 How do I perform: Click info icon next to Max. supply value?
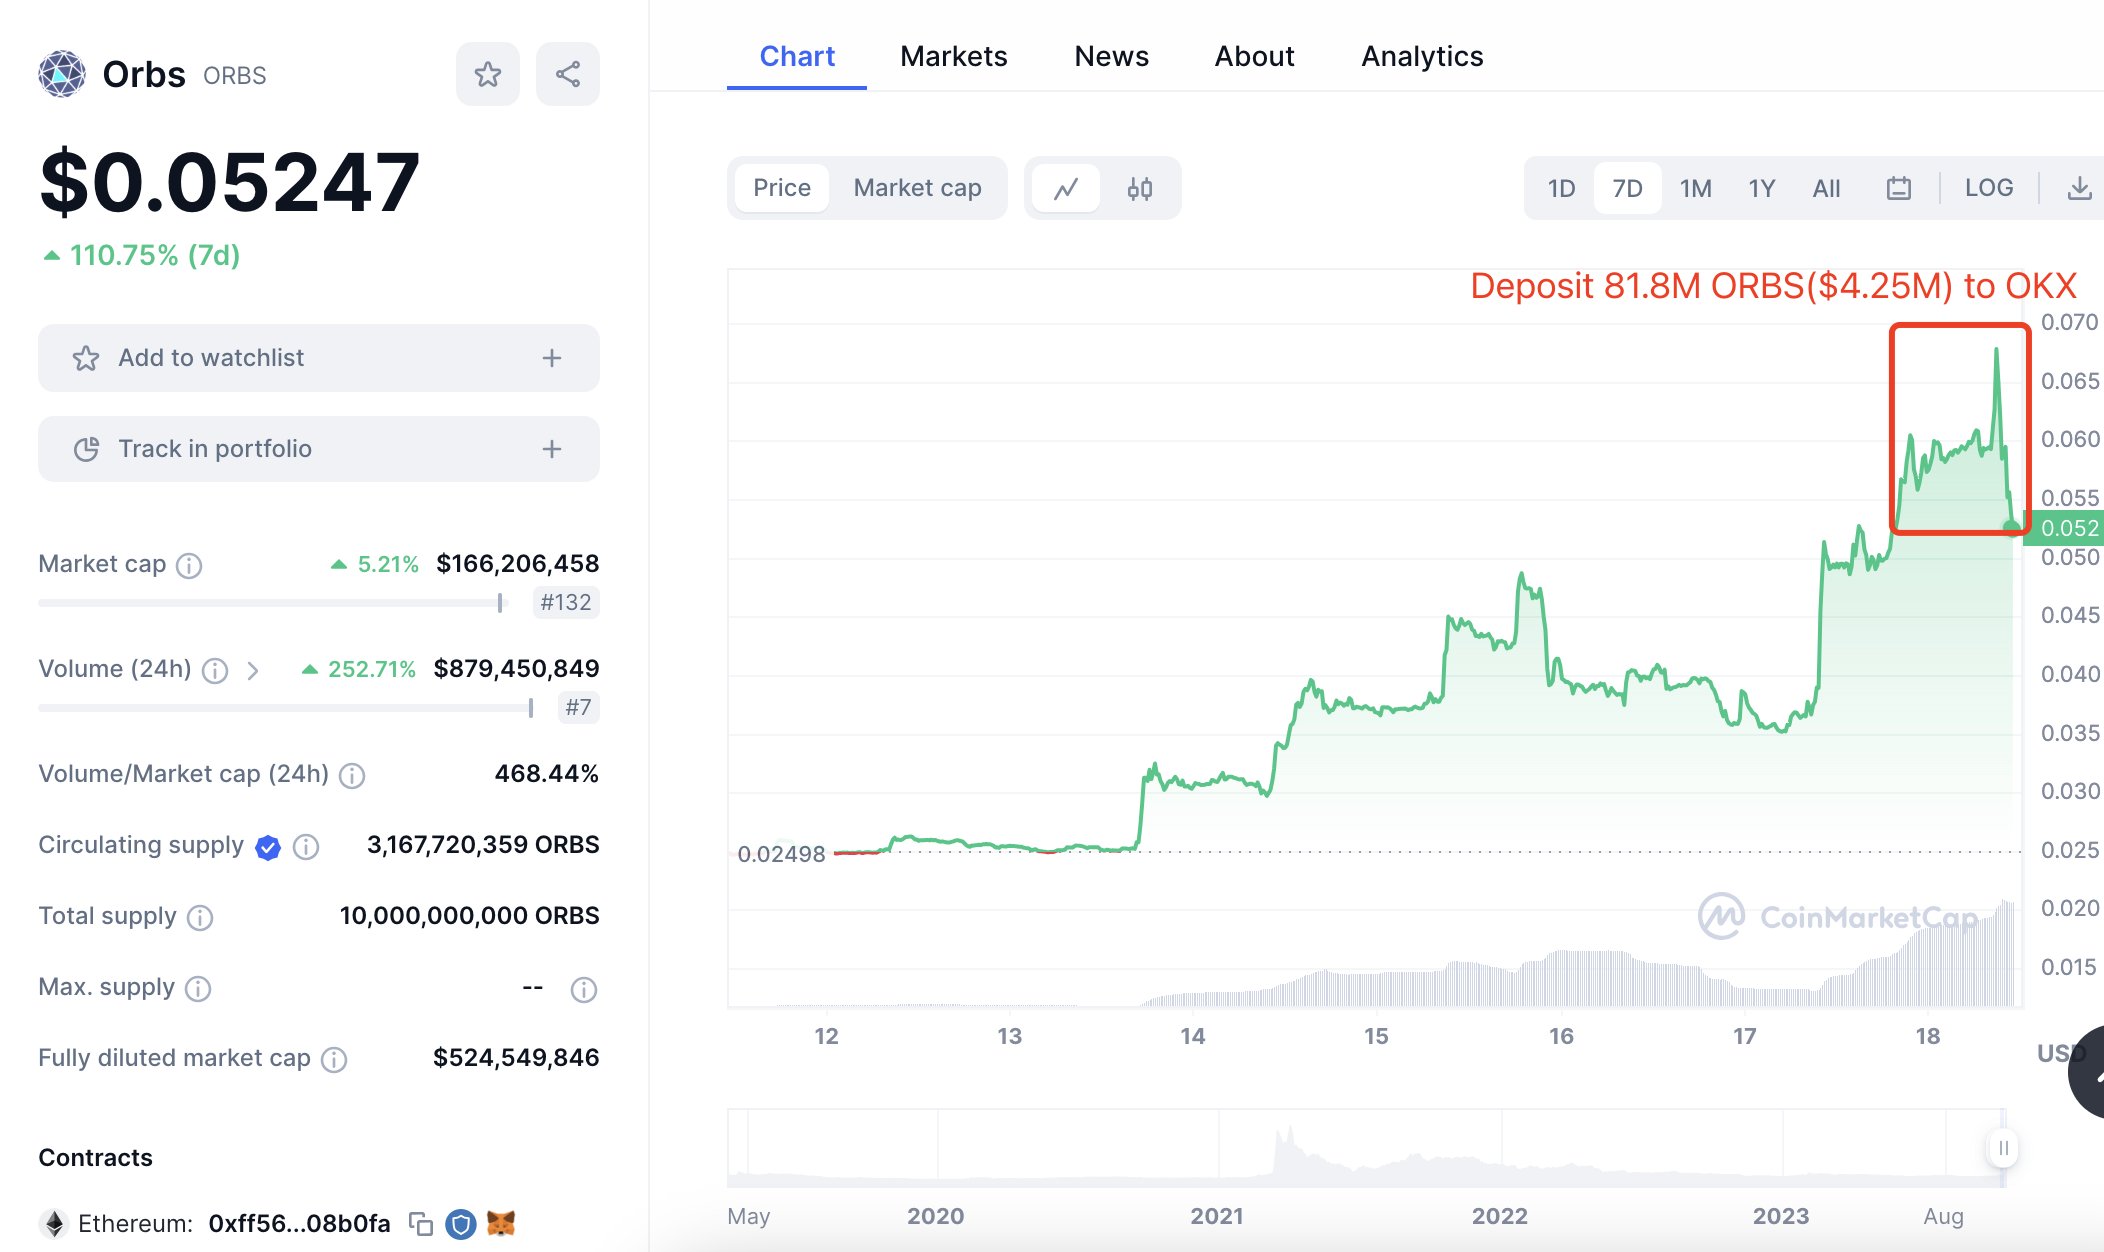point(583,989)
